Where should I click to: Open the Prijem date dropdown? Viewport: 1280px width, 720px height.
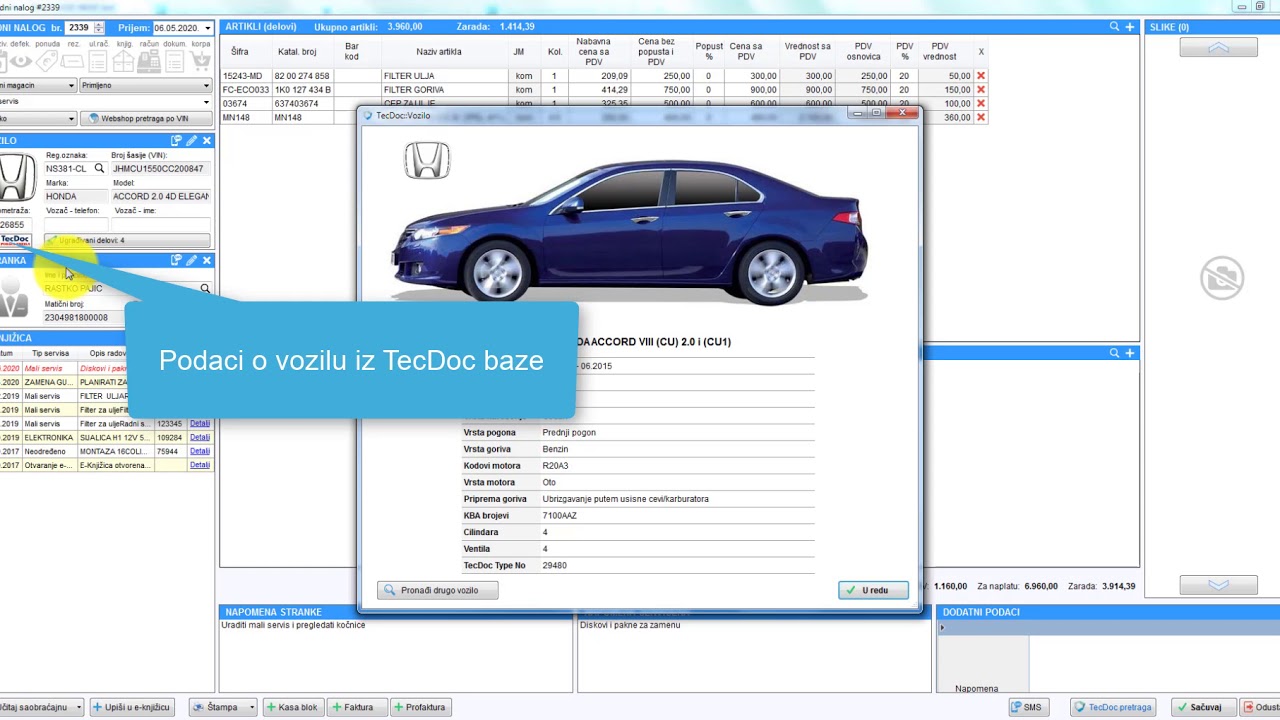[207, 28]
